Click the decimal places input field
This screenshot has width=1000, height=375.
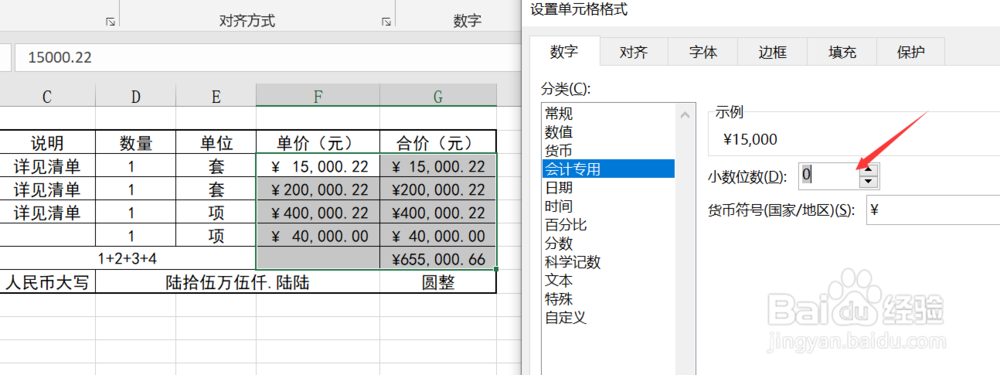coord(828,175)
